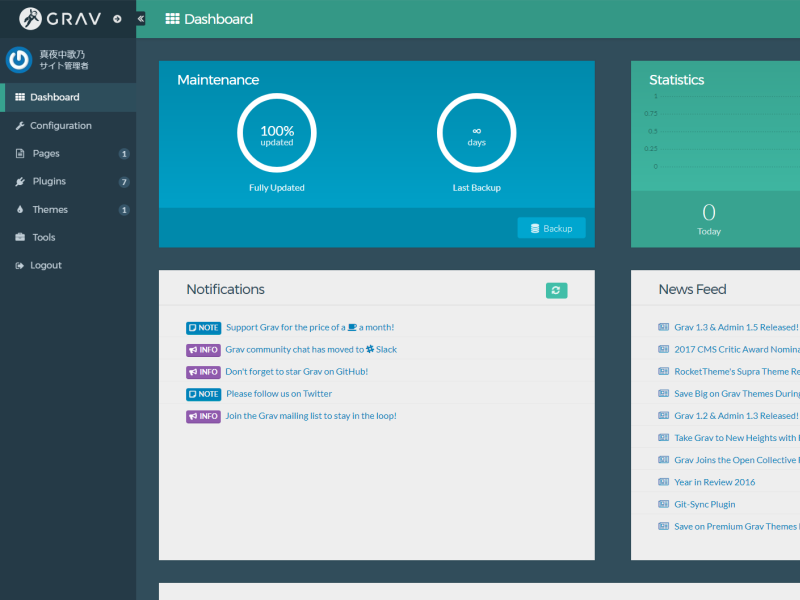Click news icon beside Take Grav to New Heights
The width and height of the screenshot is (800, 600).
click(663, 437)
